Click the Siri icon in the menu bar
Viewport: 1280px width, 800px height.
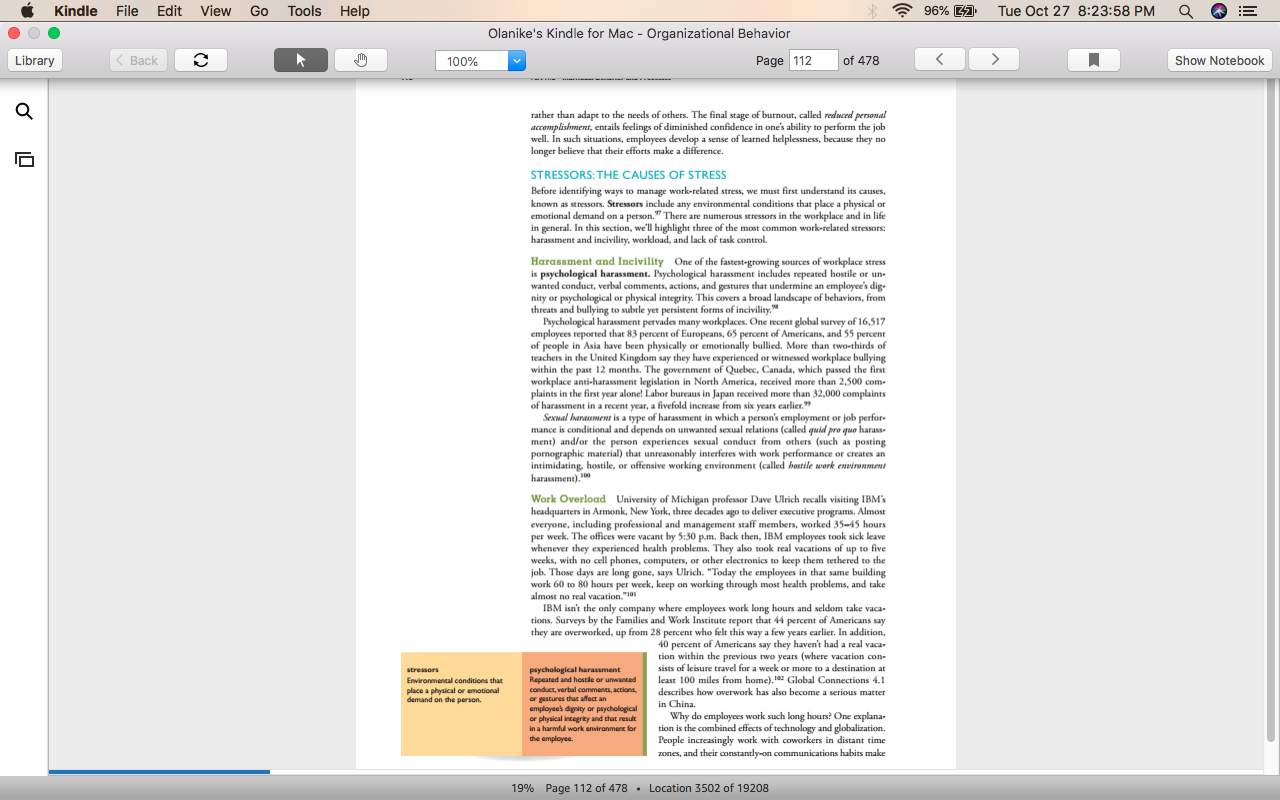(x=1218, y=11)
